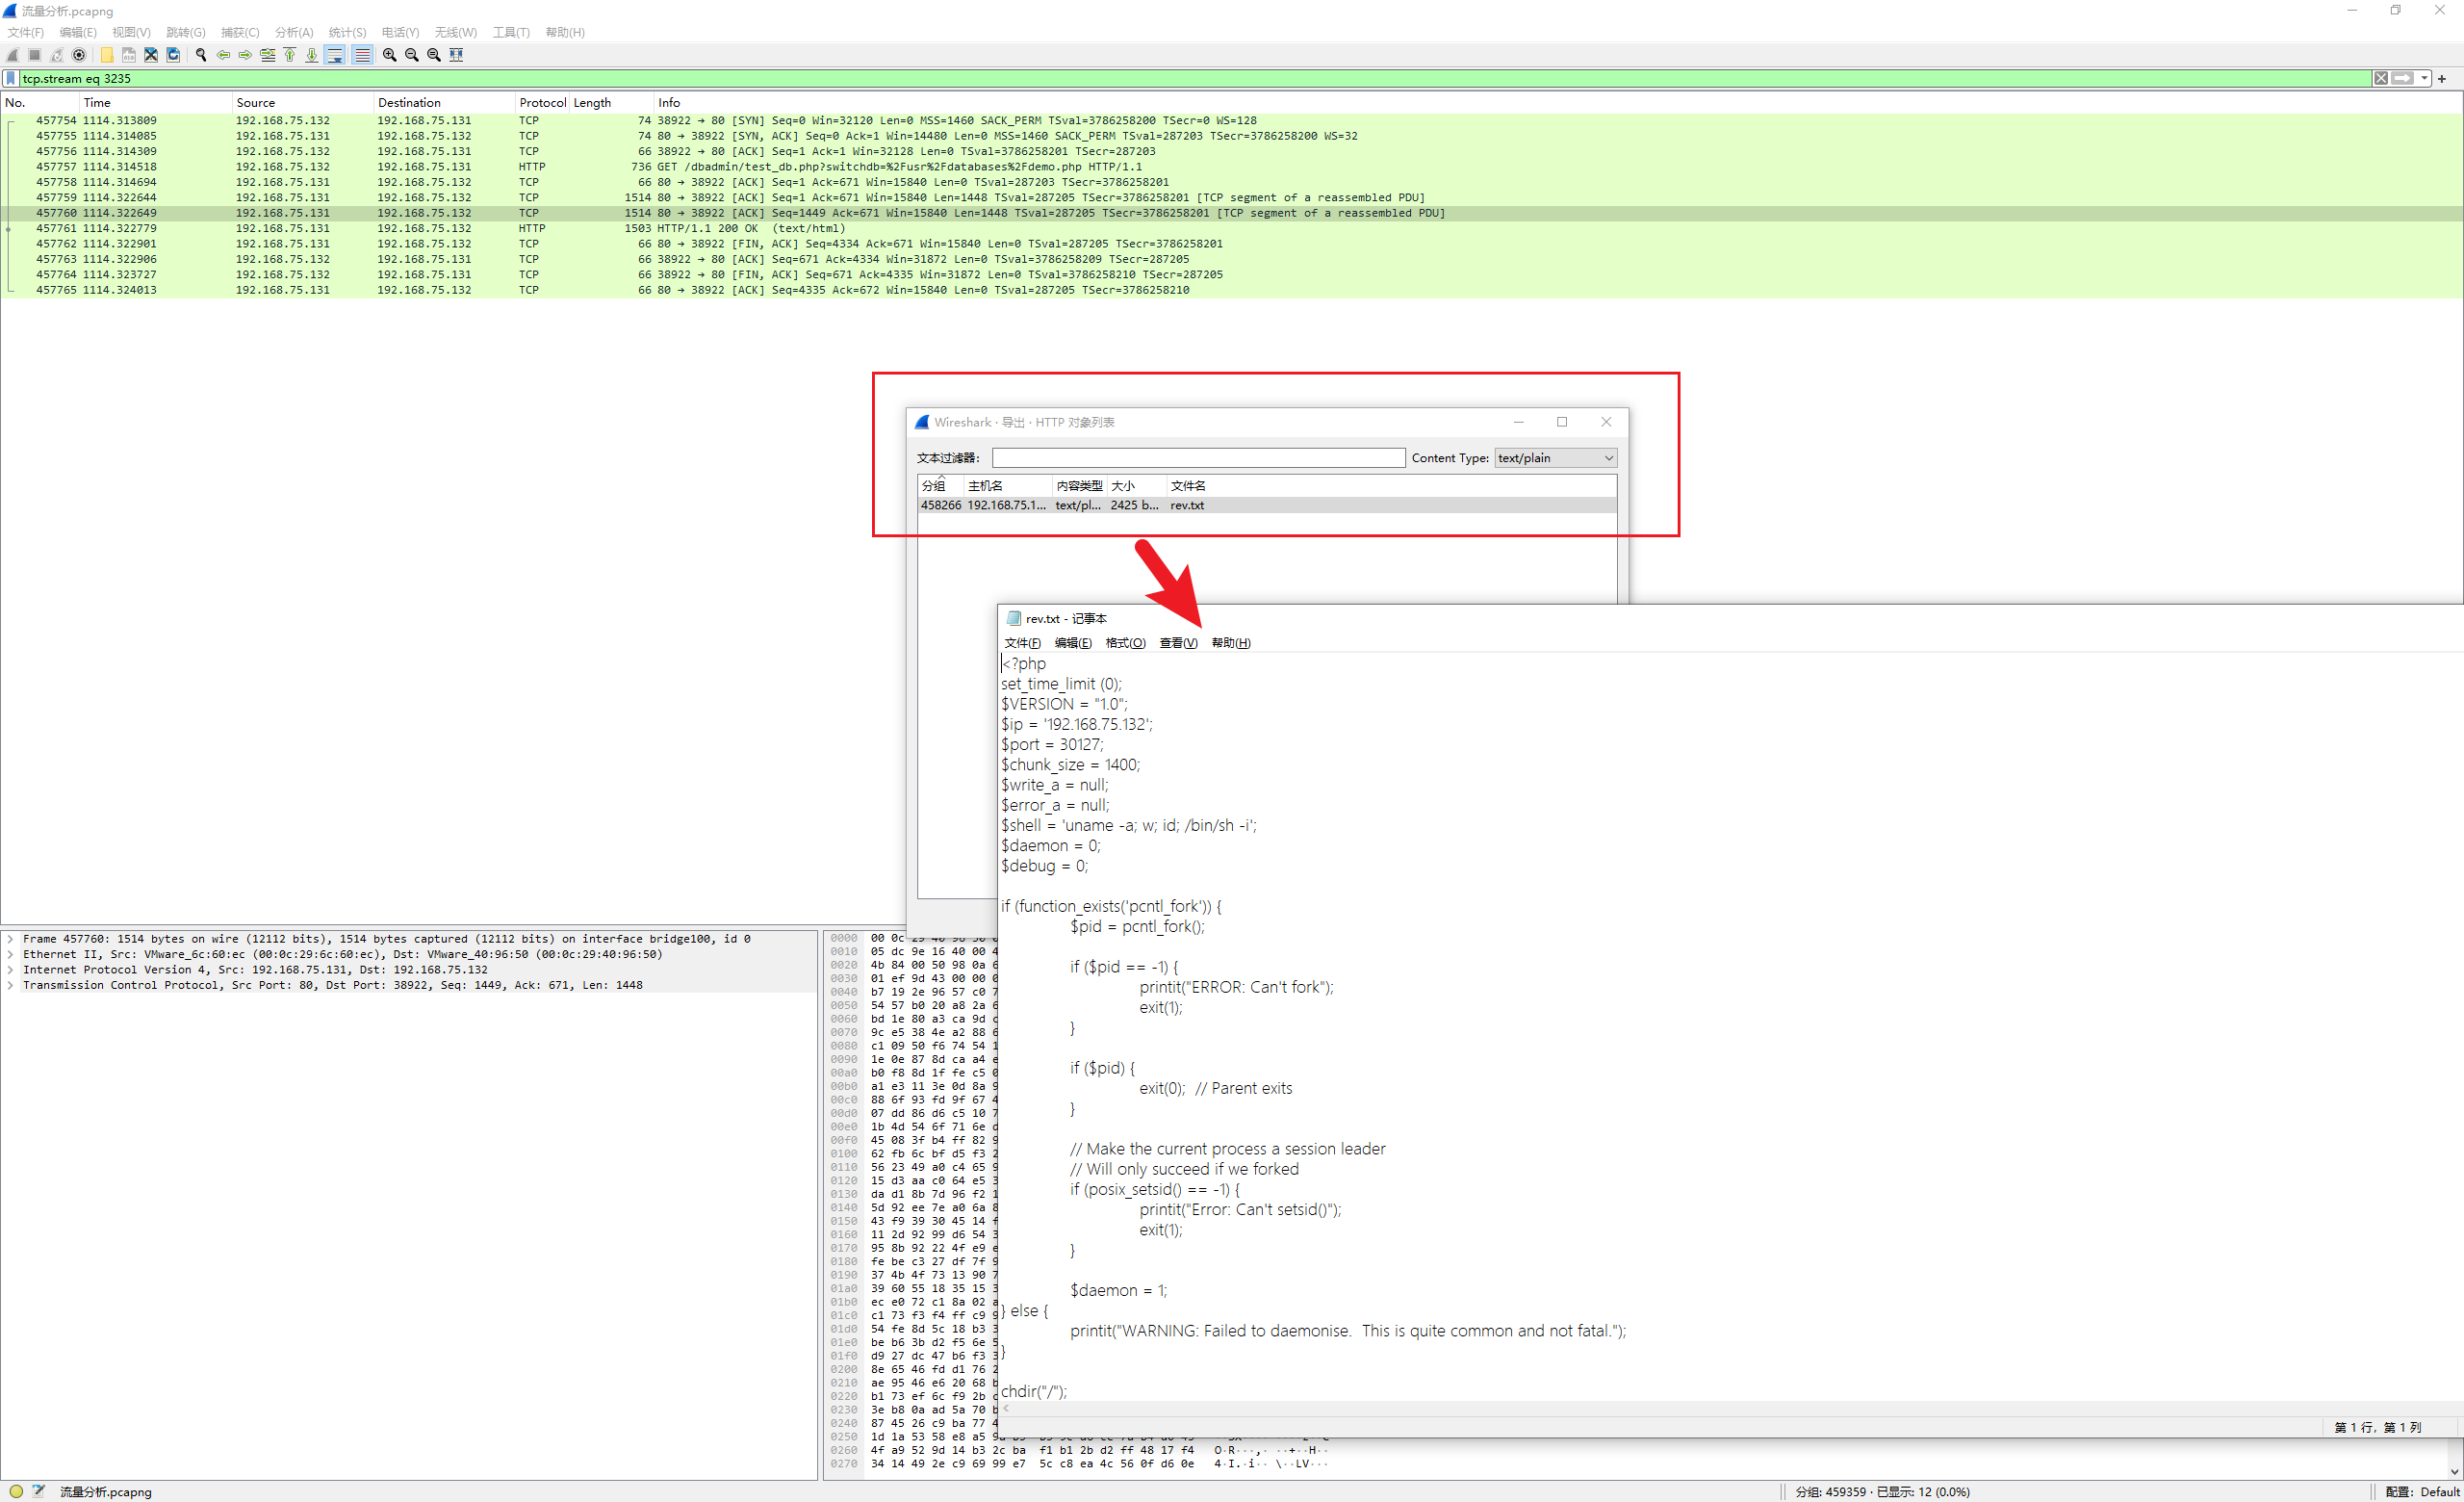The image size is (2464, 1502).
Task: Click the capture file properties status icon
Action: [39, 1491]
